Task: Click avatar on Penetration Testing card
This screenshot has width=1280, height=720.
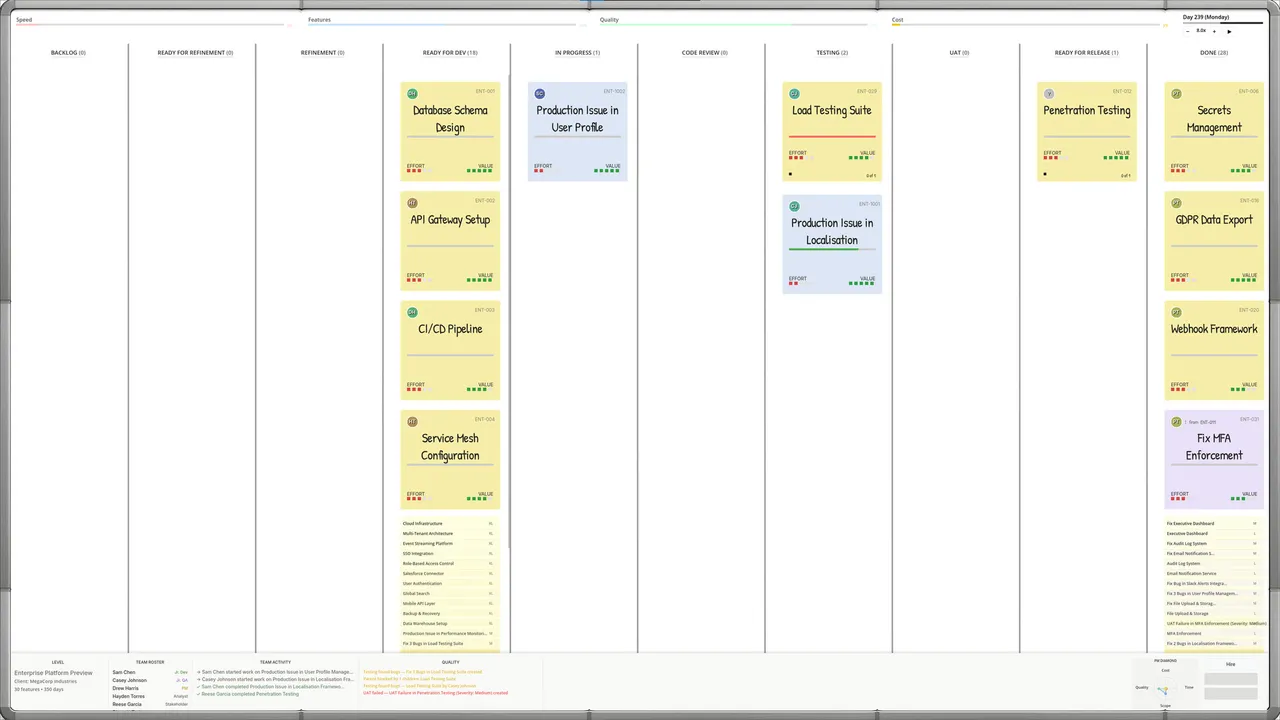Action: 1049,93
